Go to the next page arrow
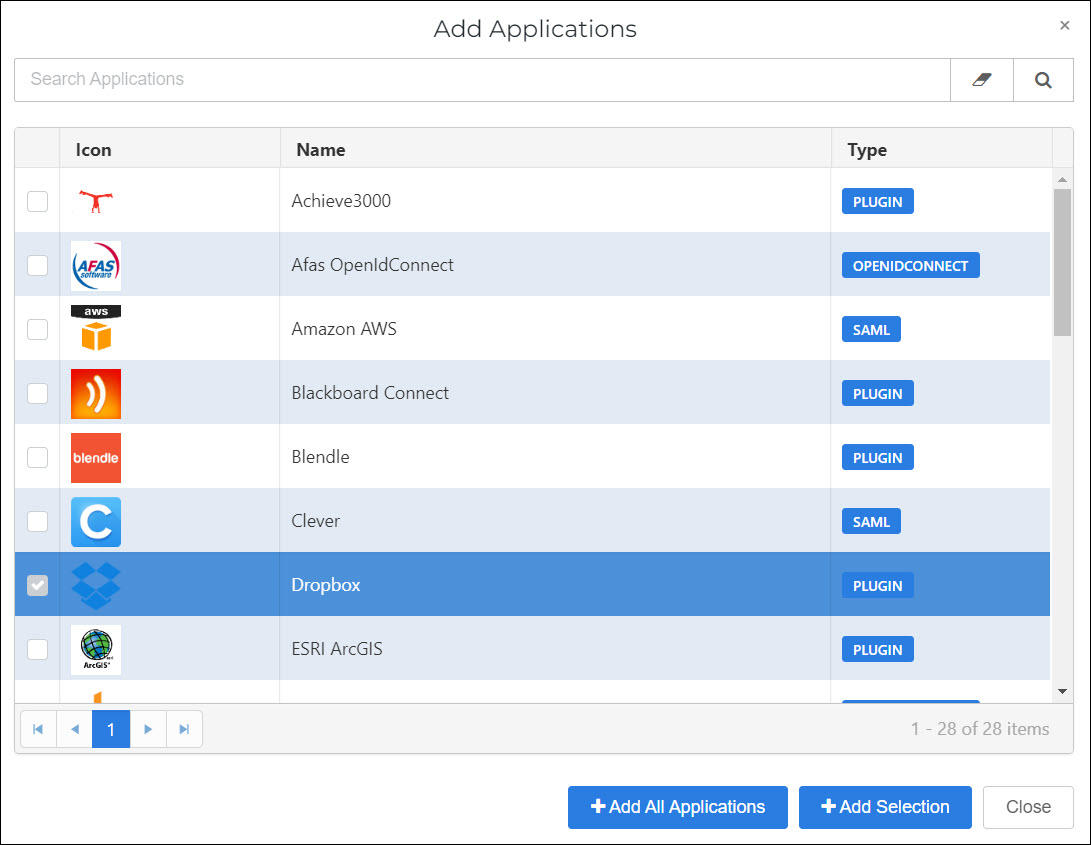The image size is (1091, 845). click(x=148, y=729)
